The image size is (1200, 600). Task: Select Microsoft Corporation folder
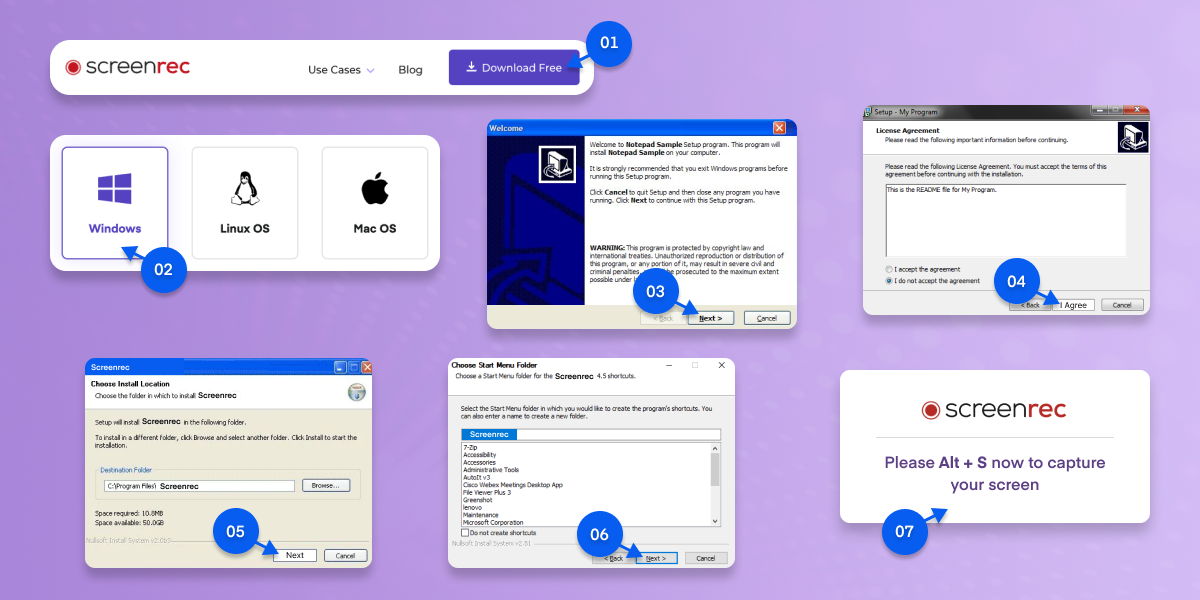tap(493, 522)
